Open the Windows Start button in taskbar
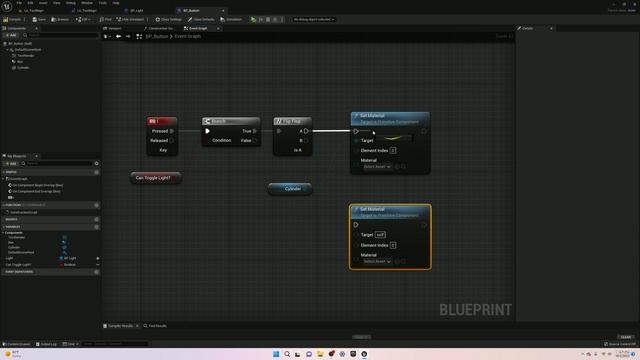The image size is (640, 360). coord(276,354)
